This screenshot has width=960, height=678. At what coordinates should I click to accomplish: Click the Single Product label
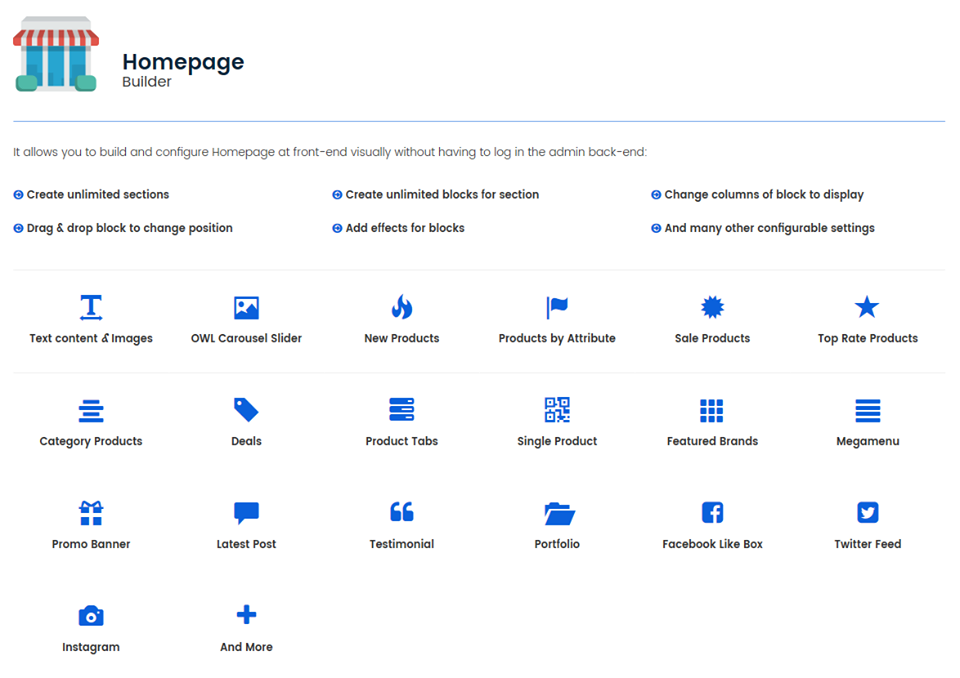point(557,441)
